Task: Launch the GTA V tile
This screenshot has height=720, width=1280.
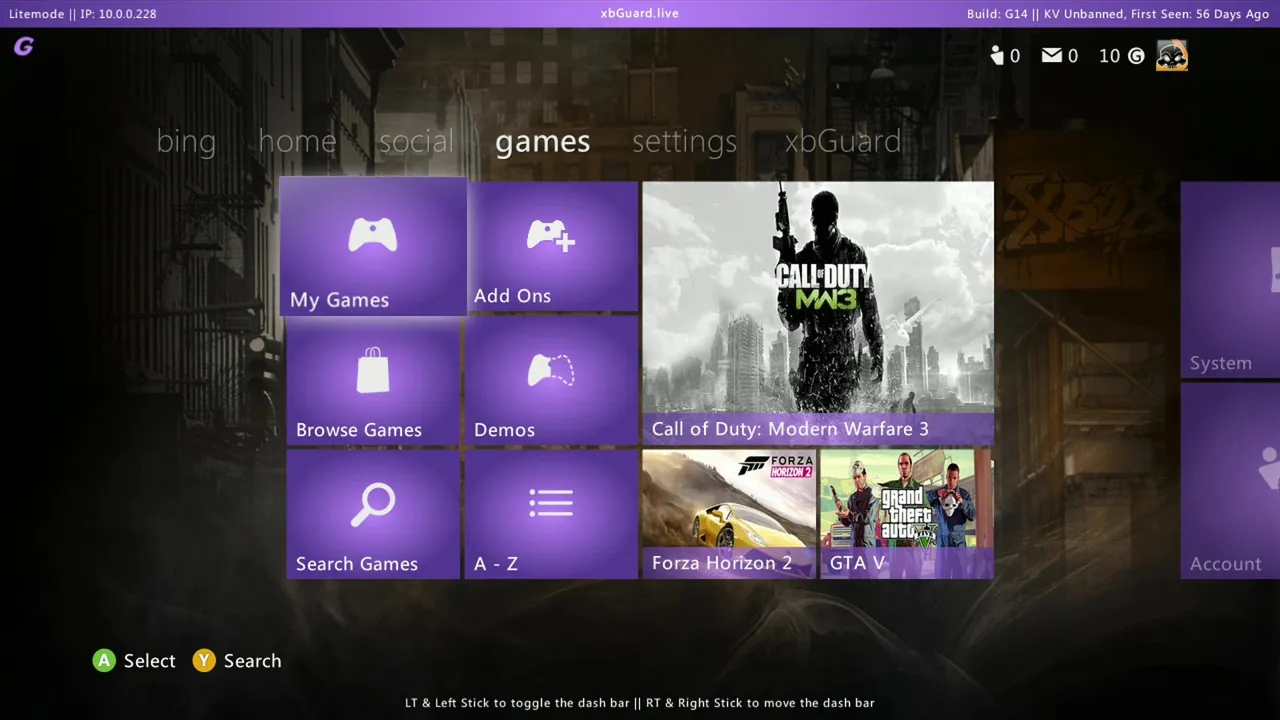Action: 907,514
